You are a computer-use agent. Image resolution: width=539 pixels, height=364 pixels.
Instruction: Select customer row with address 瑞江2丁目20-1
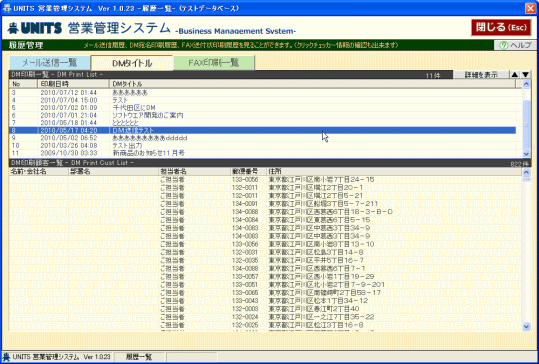[x=265, y=188]
